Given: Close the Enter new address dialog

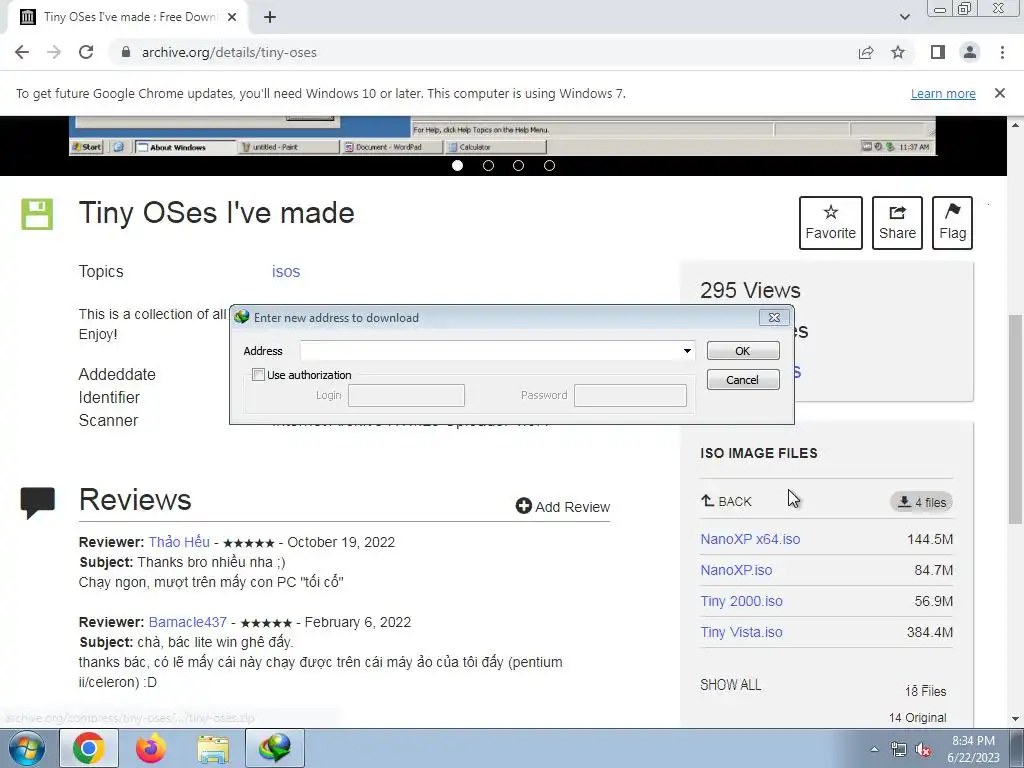Looking at the screenshot, I should (775, 317).
